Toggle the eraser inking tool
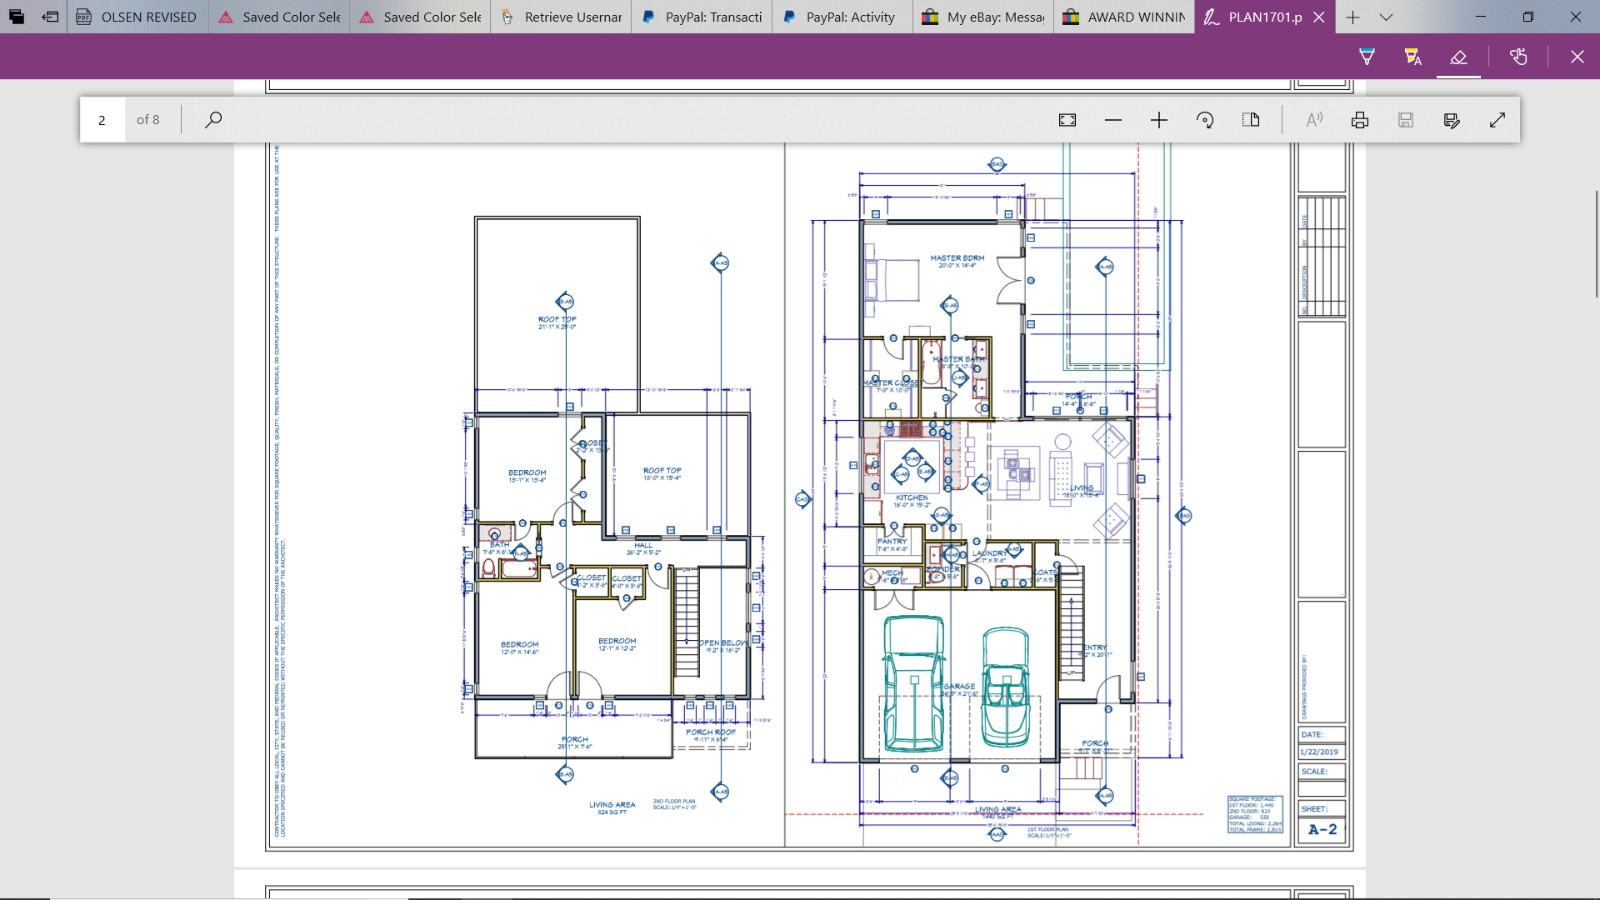The height and width of the screenshot is (900, 1600). point(1459,57)
